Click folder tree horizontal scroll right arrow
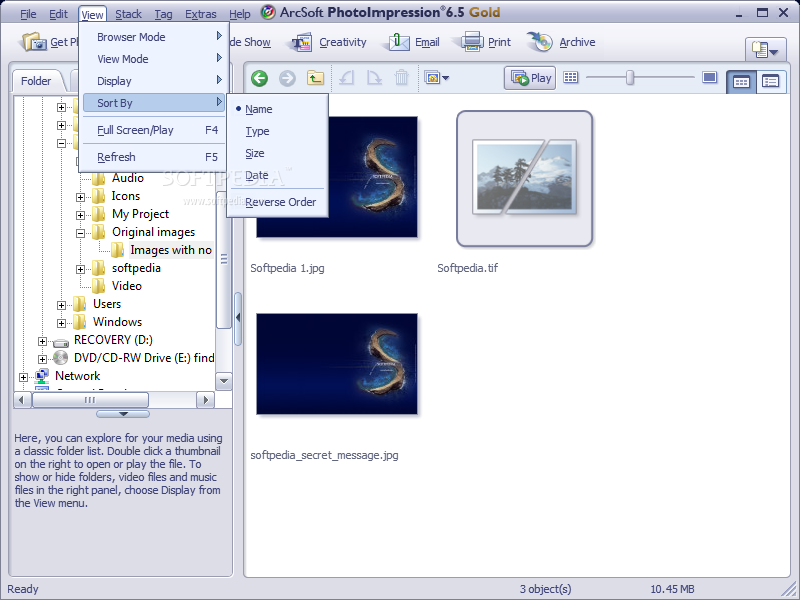The image size is (800, 600). pyautogui.click(x=206, y=399)
